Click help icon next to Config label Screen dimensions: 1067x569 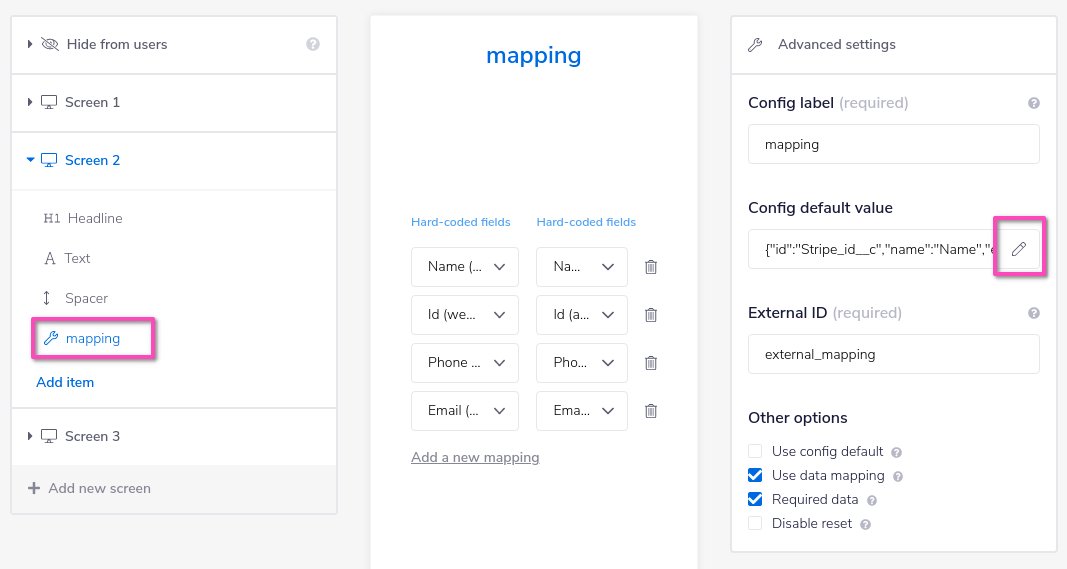(x=1033, y=103)
